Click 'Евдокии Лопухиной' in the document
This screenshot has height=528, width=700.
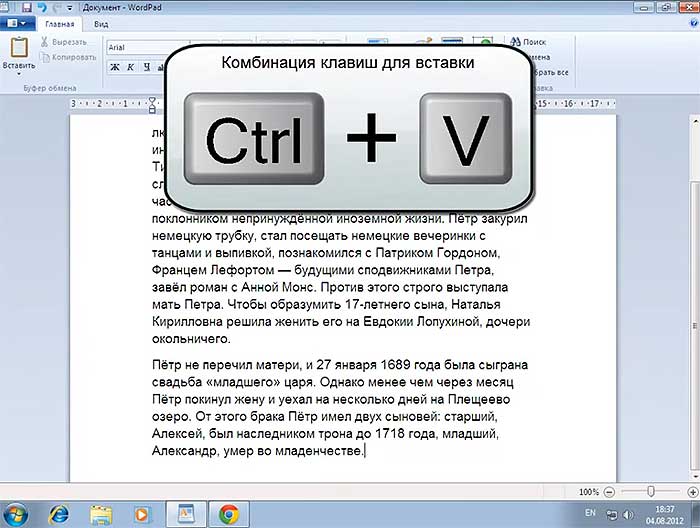pos(421,321)
